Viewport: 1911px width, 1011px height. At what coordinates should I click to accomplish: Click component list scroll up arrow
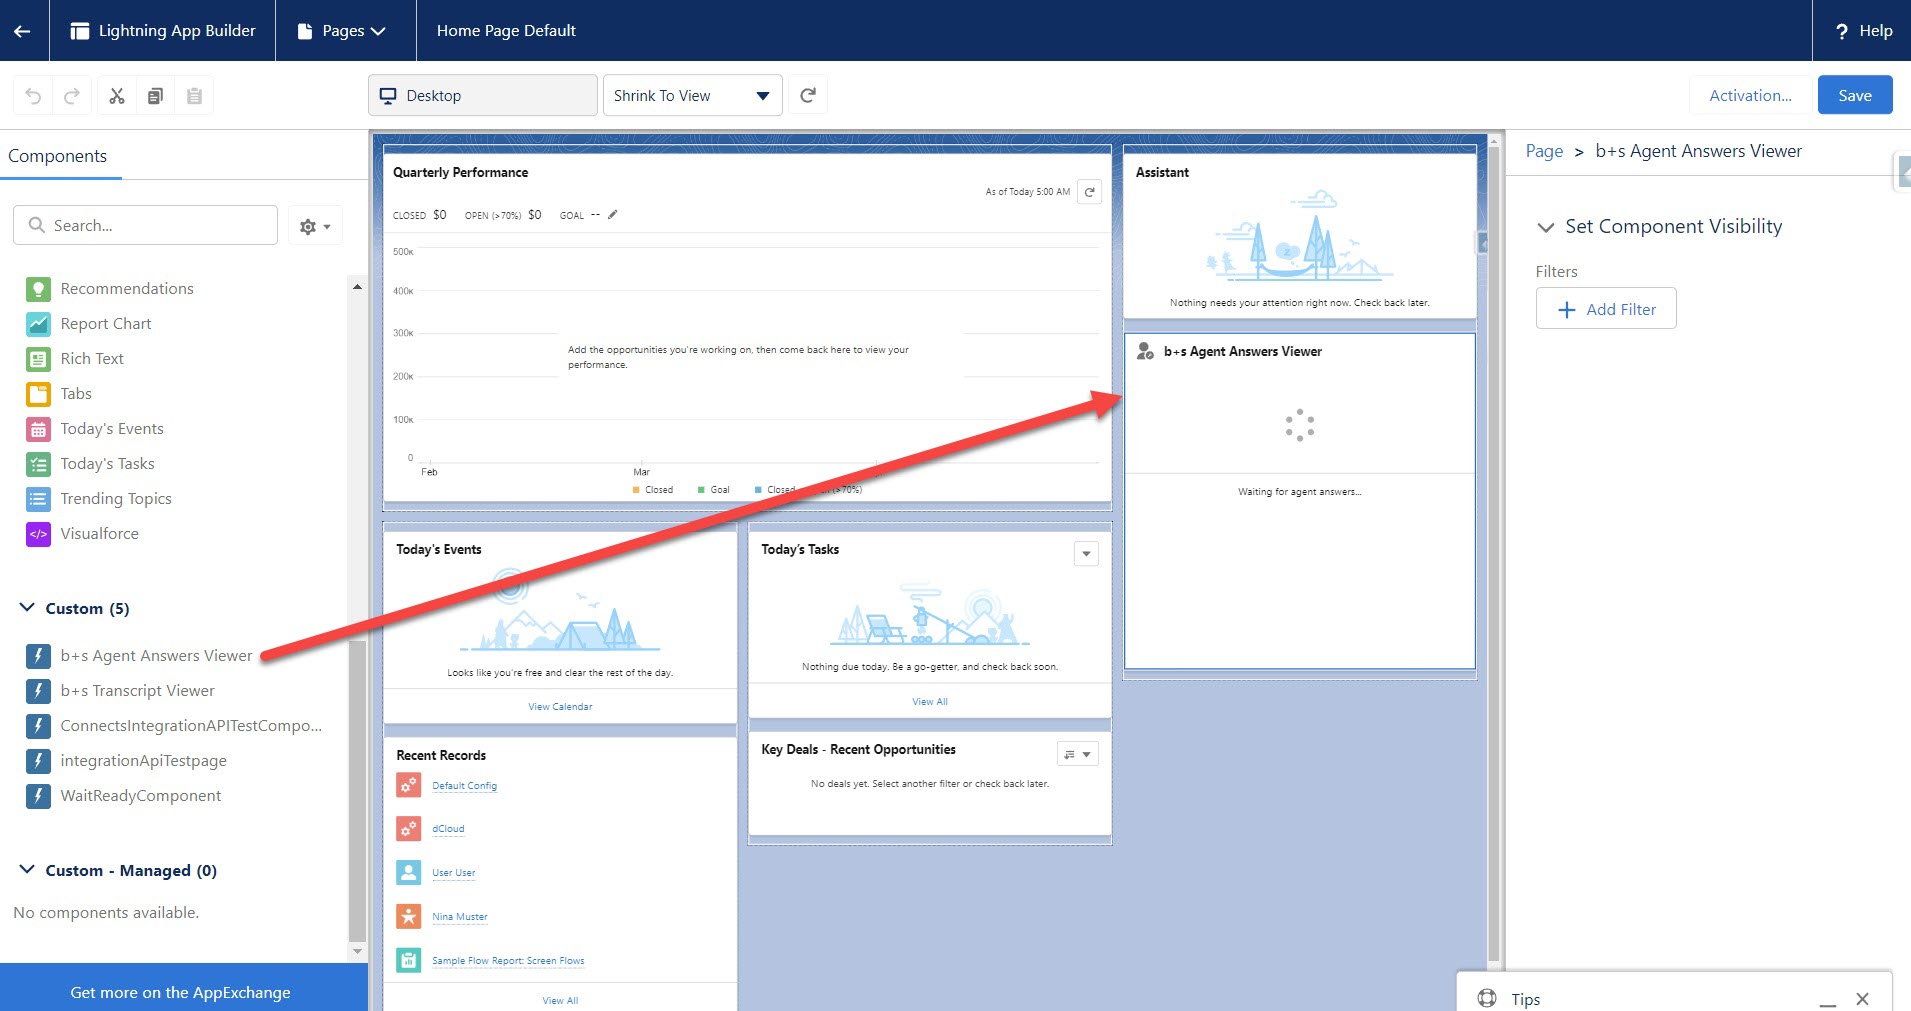[357, 287]
